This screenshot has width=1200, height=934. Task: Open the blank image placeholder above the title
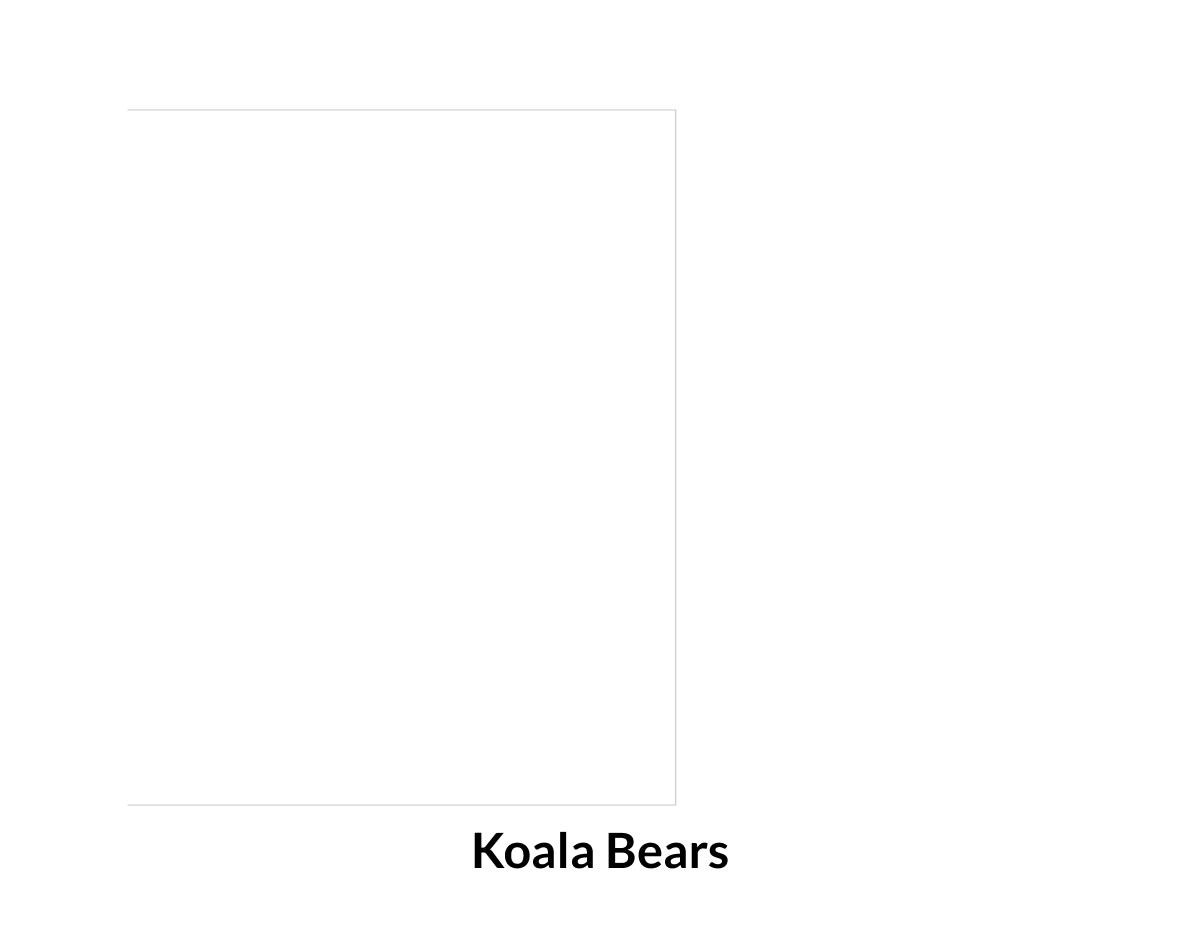pos(400,457)
